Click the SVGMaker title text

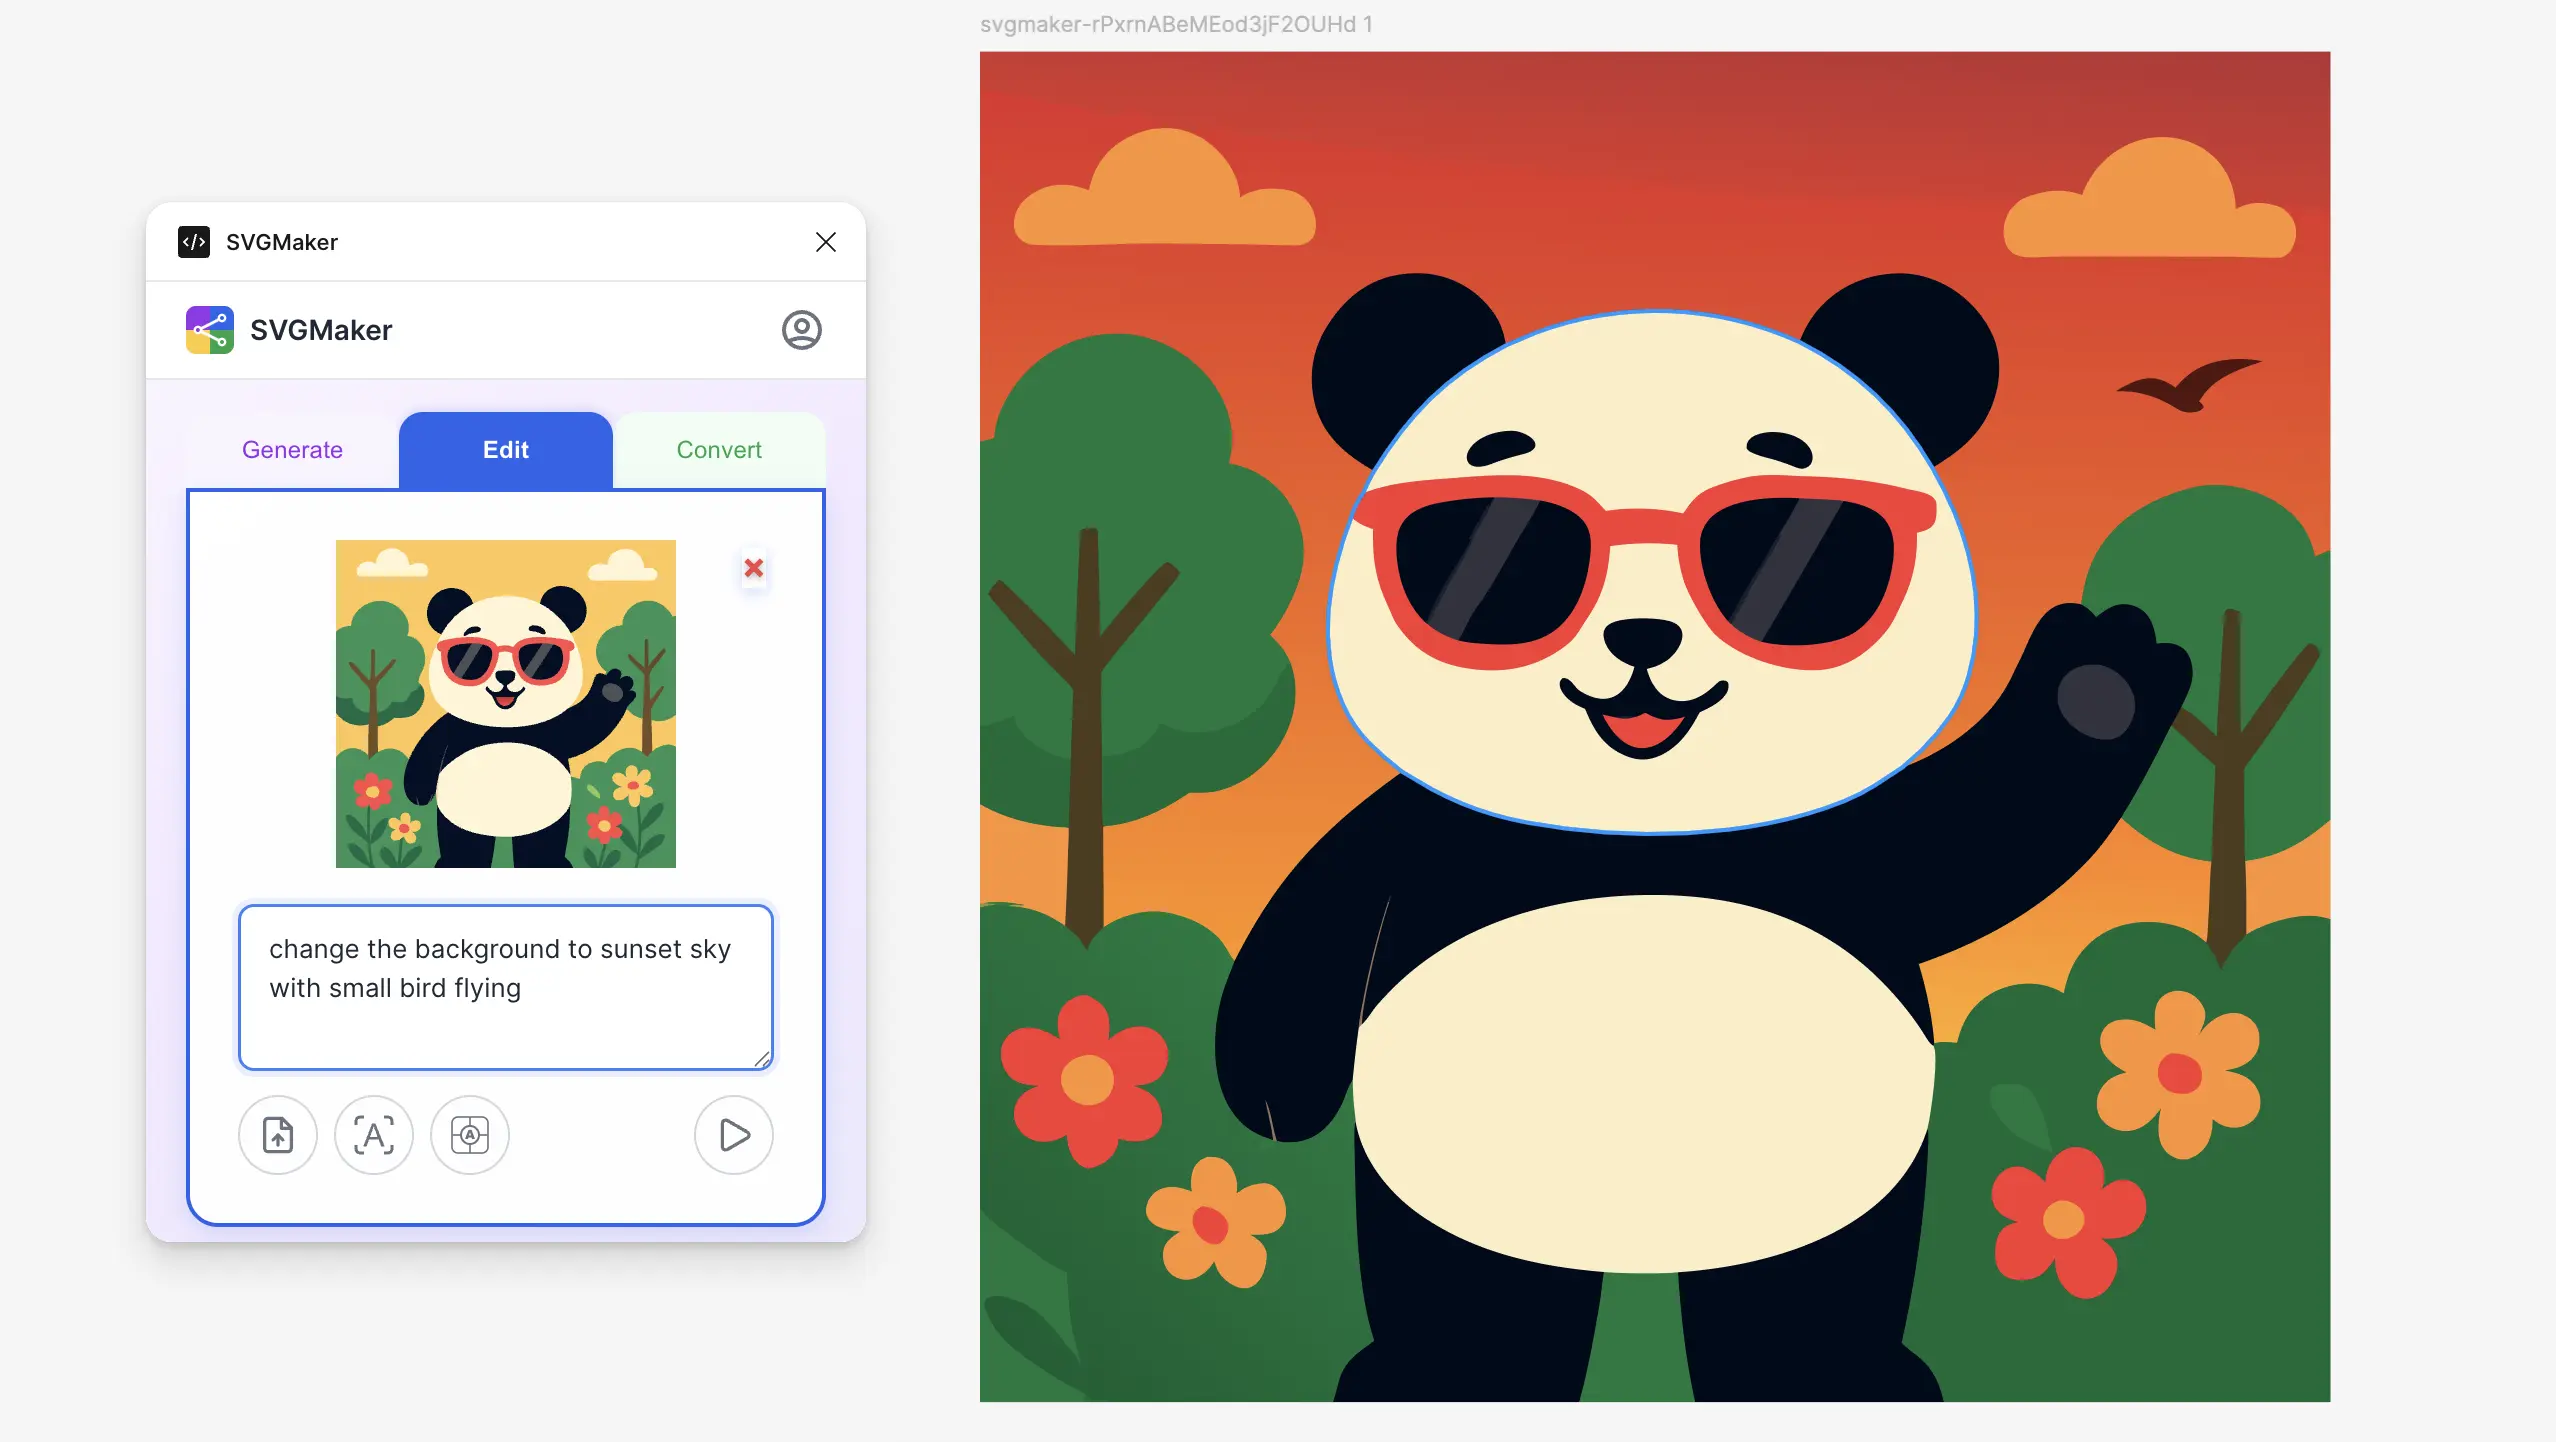320,330
